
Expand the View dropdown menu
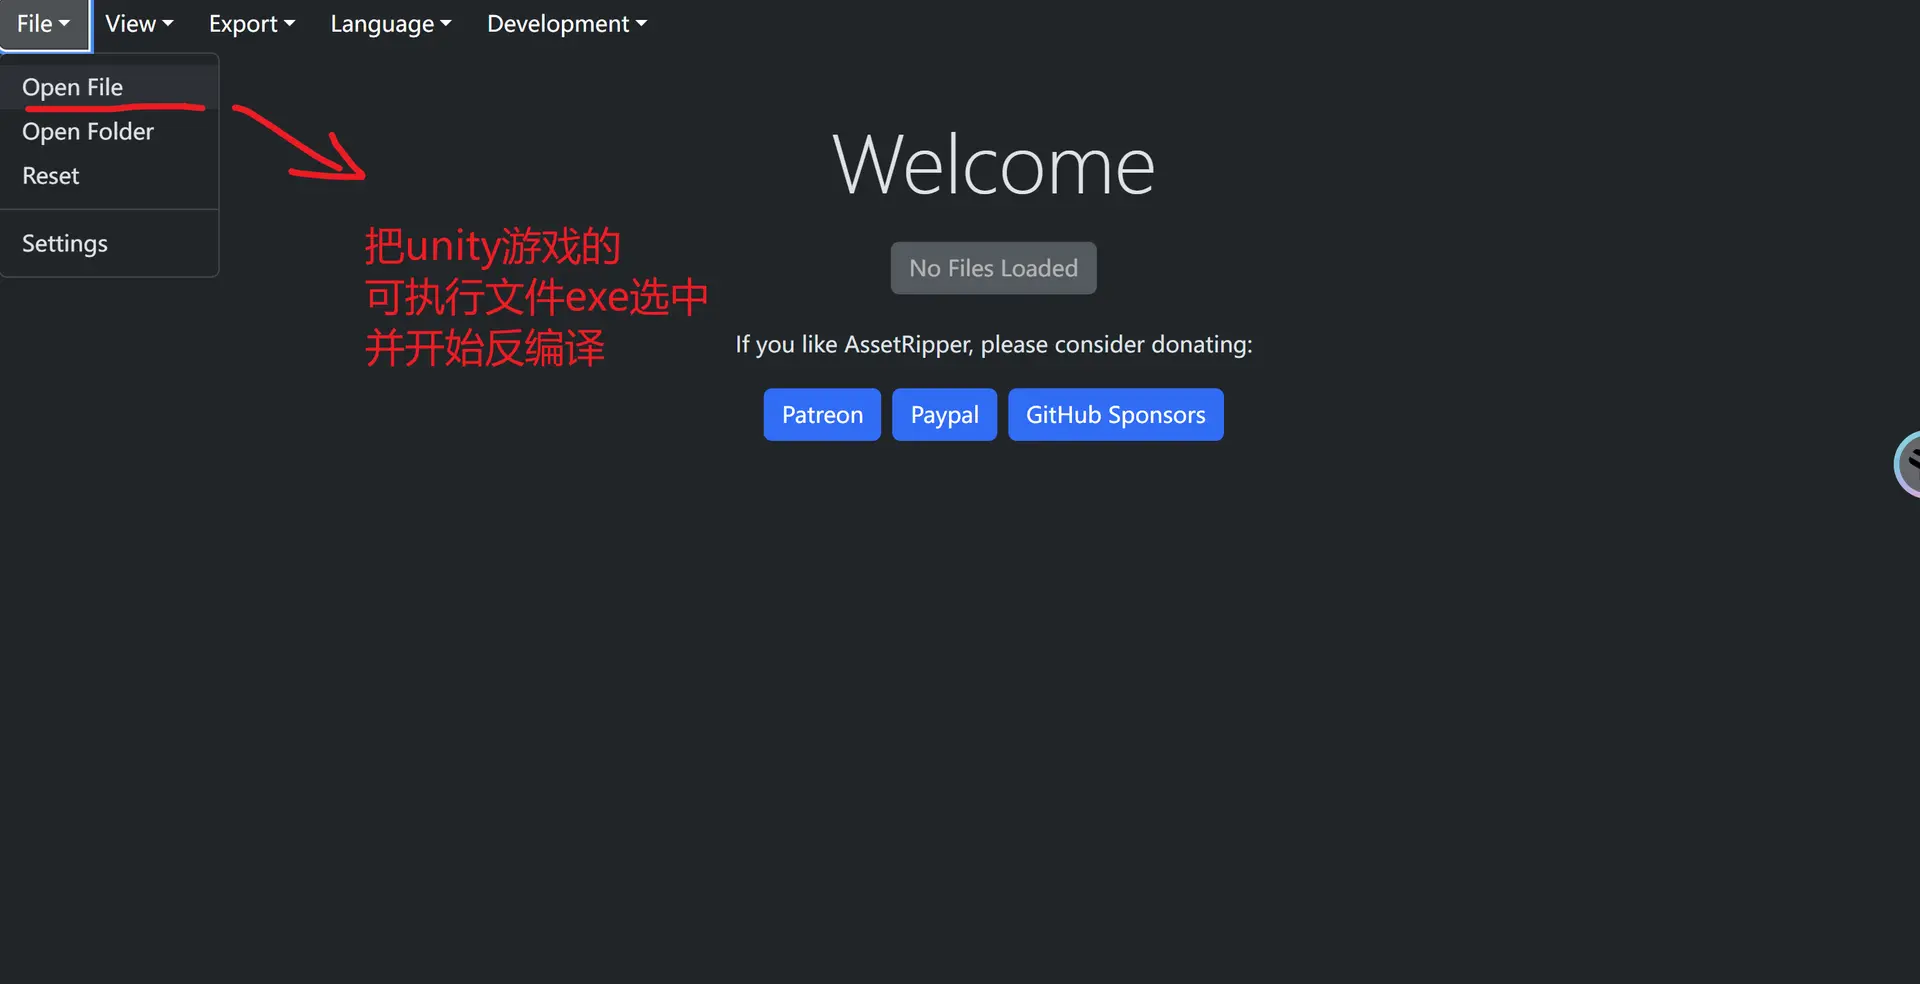click(139, 24)
